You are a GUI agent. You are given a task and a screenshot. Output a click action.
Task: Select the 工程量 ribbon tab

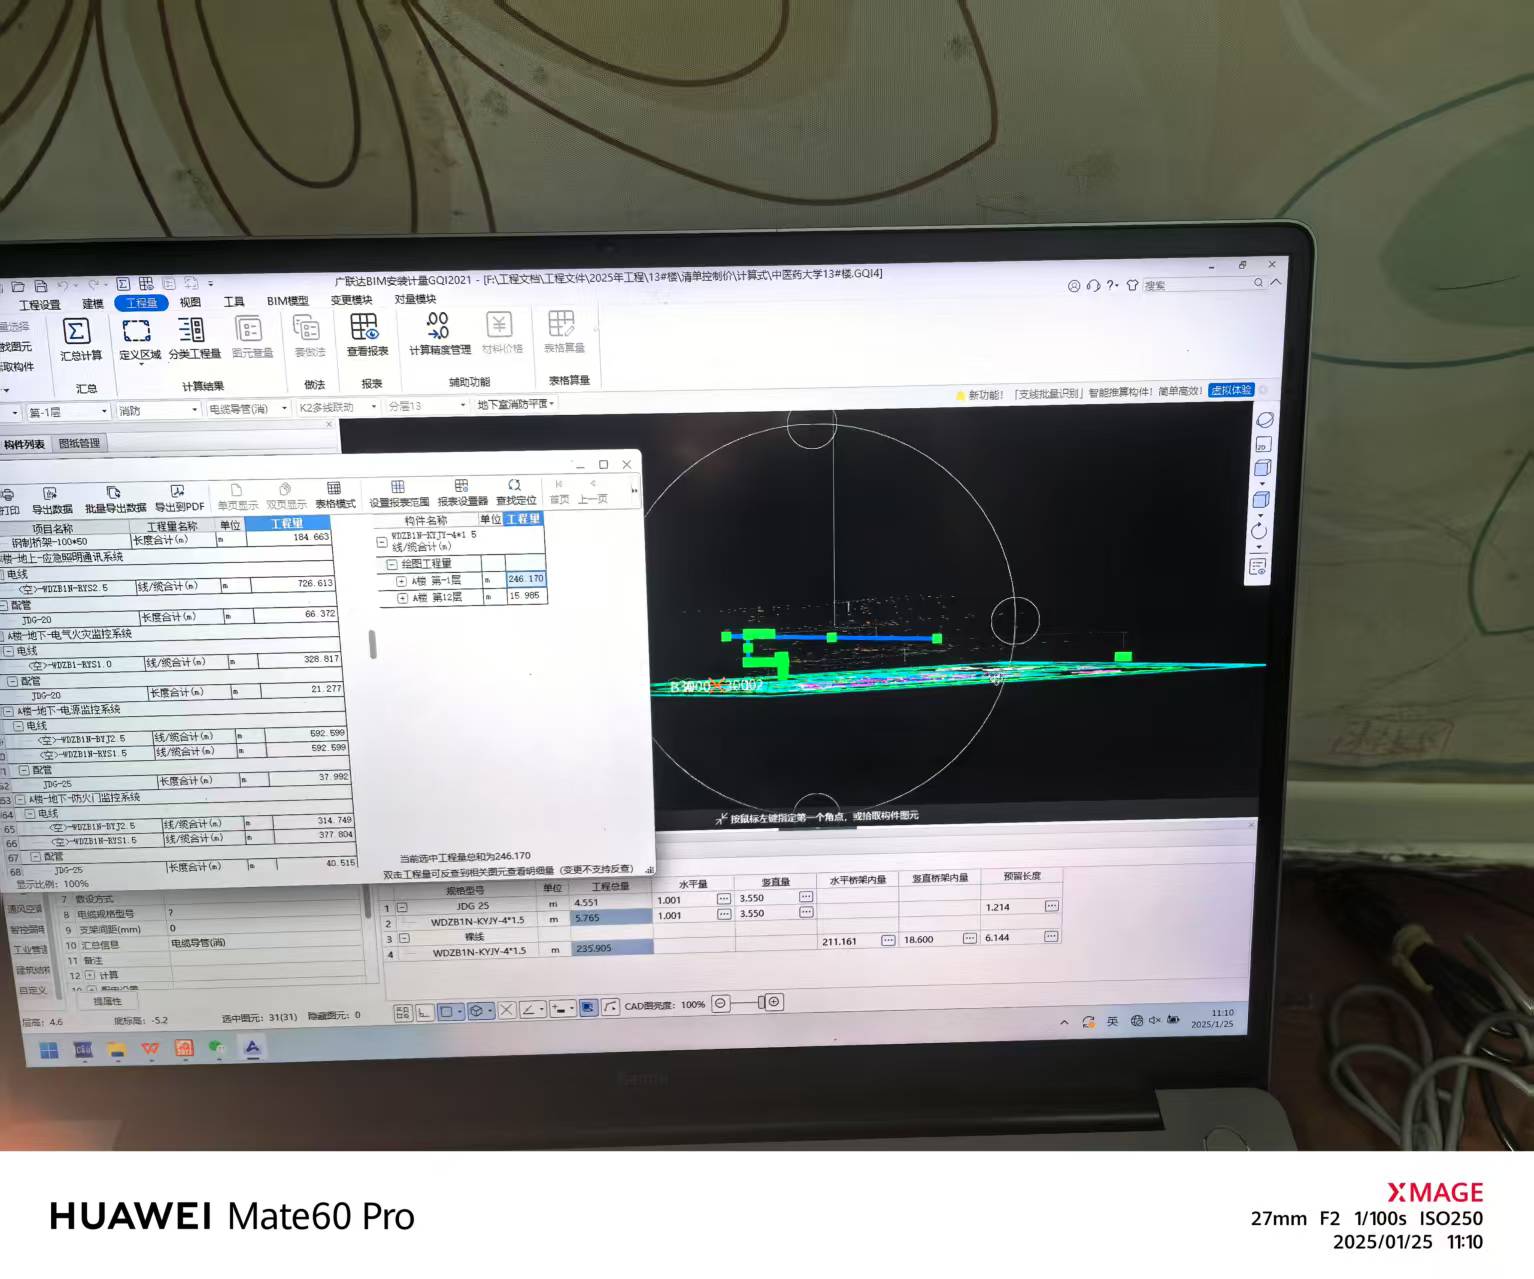tap(141, 303)
